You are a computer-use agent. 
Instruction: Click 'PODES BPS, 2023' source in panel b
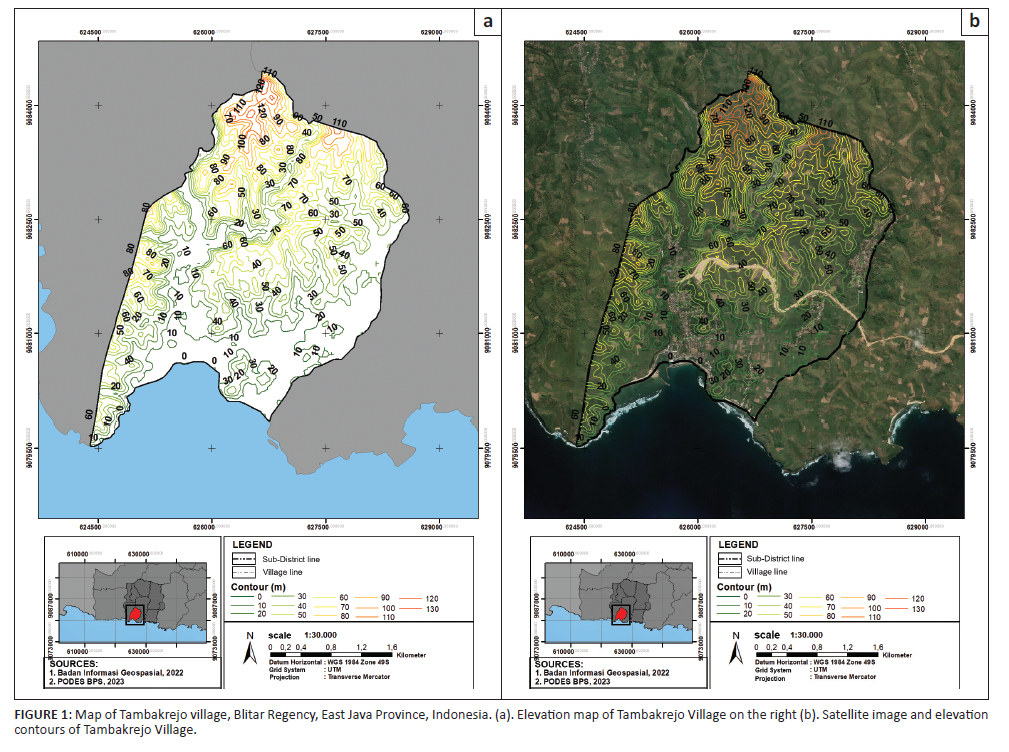[x=577, y=683]
